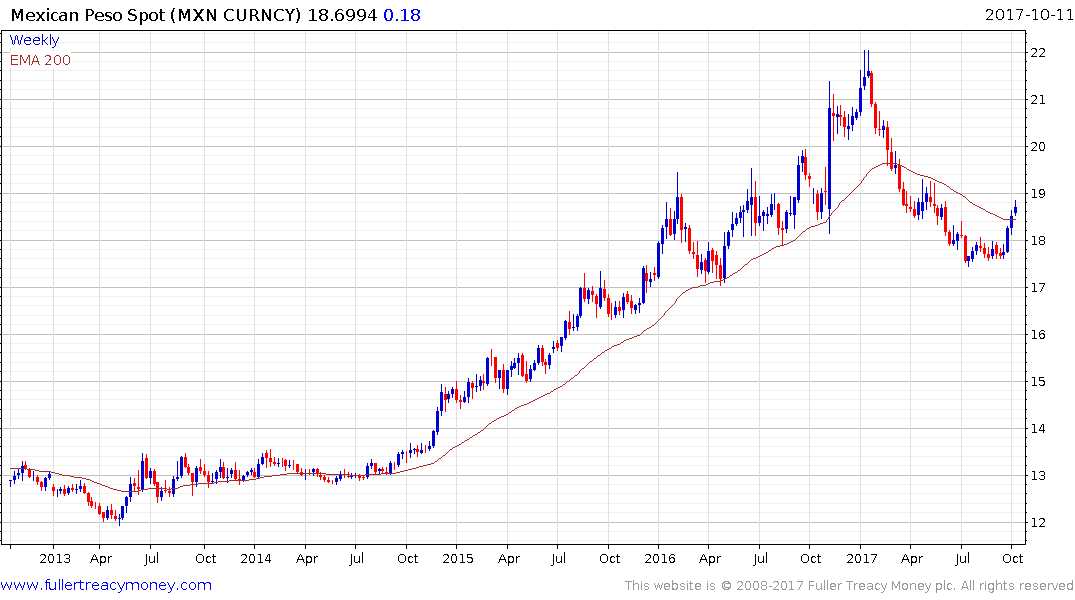This screenshot has height=600, width=1075.
Task: Click the 15 price axis label
Action: tap(1038, 382)
